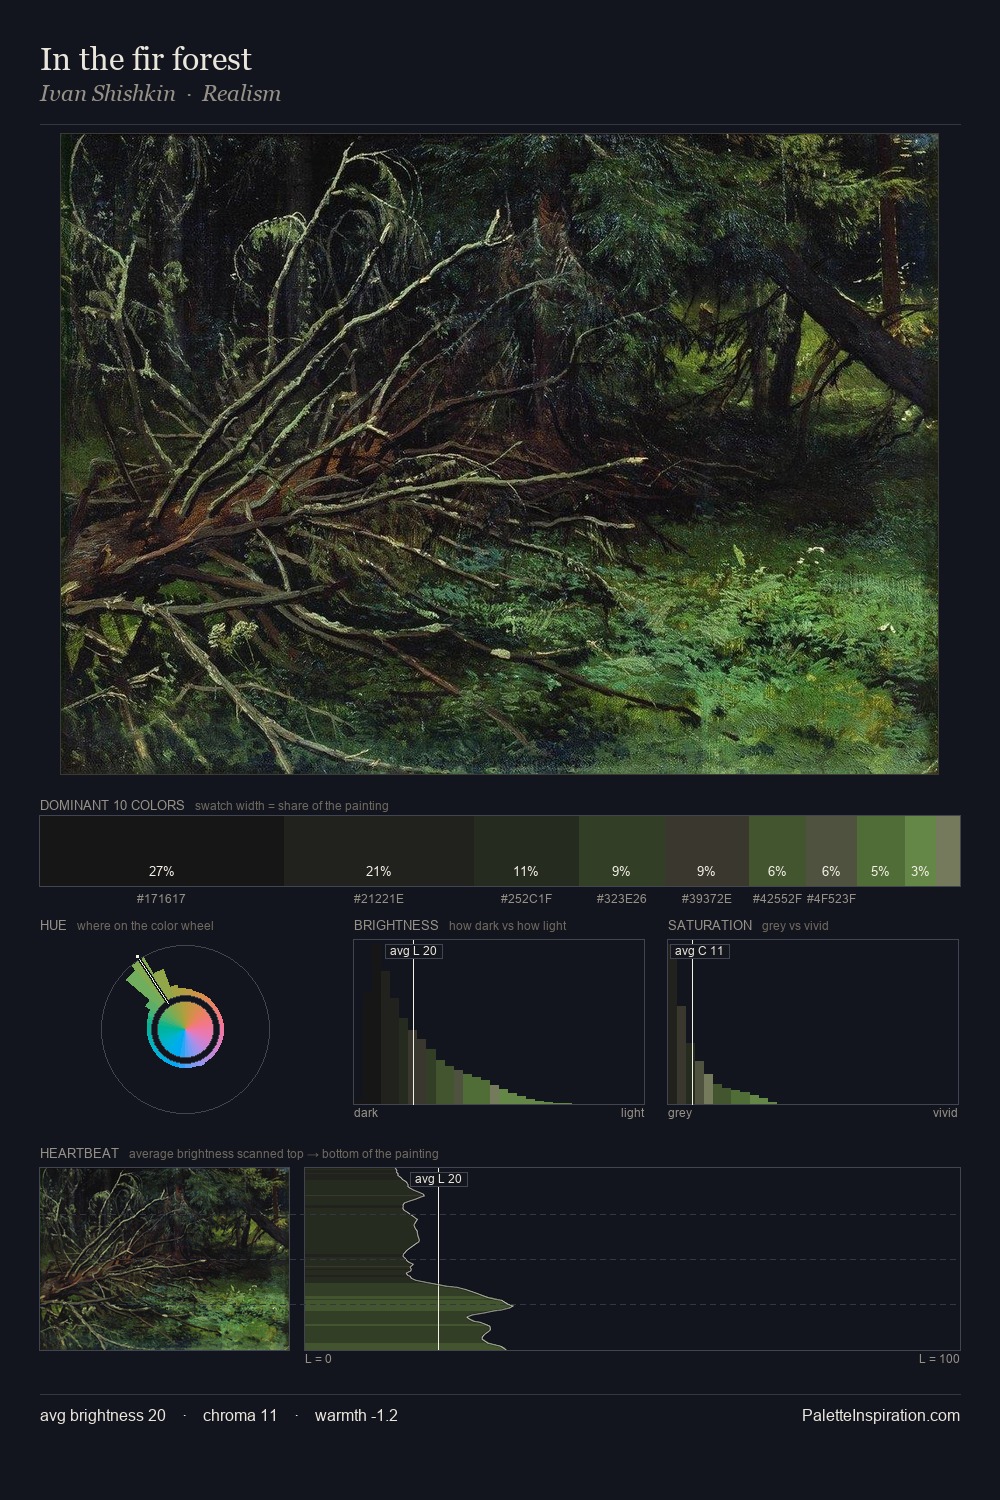Click the hue color wheel
The width and height of the screenshot is (1000, 1500).
(185, 1029)
